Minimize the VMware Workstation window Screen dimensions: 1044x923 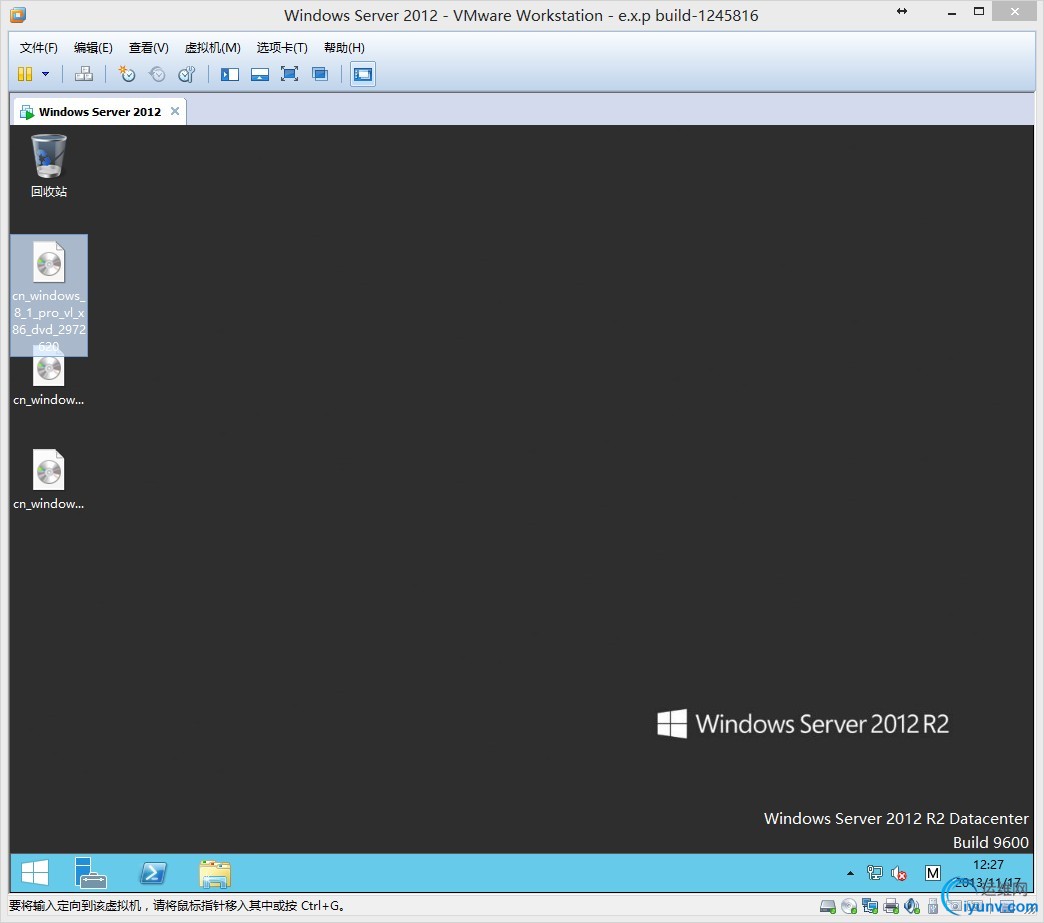(952, 13)
